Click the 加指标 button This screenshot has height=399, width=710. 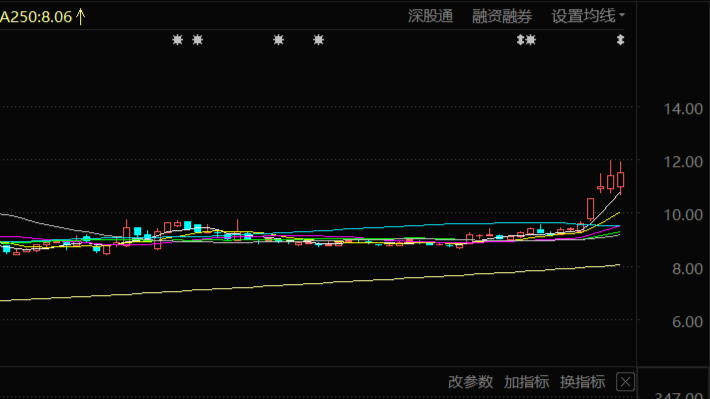[527, 382]
